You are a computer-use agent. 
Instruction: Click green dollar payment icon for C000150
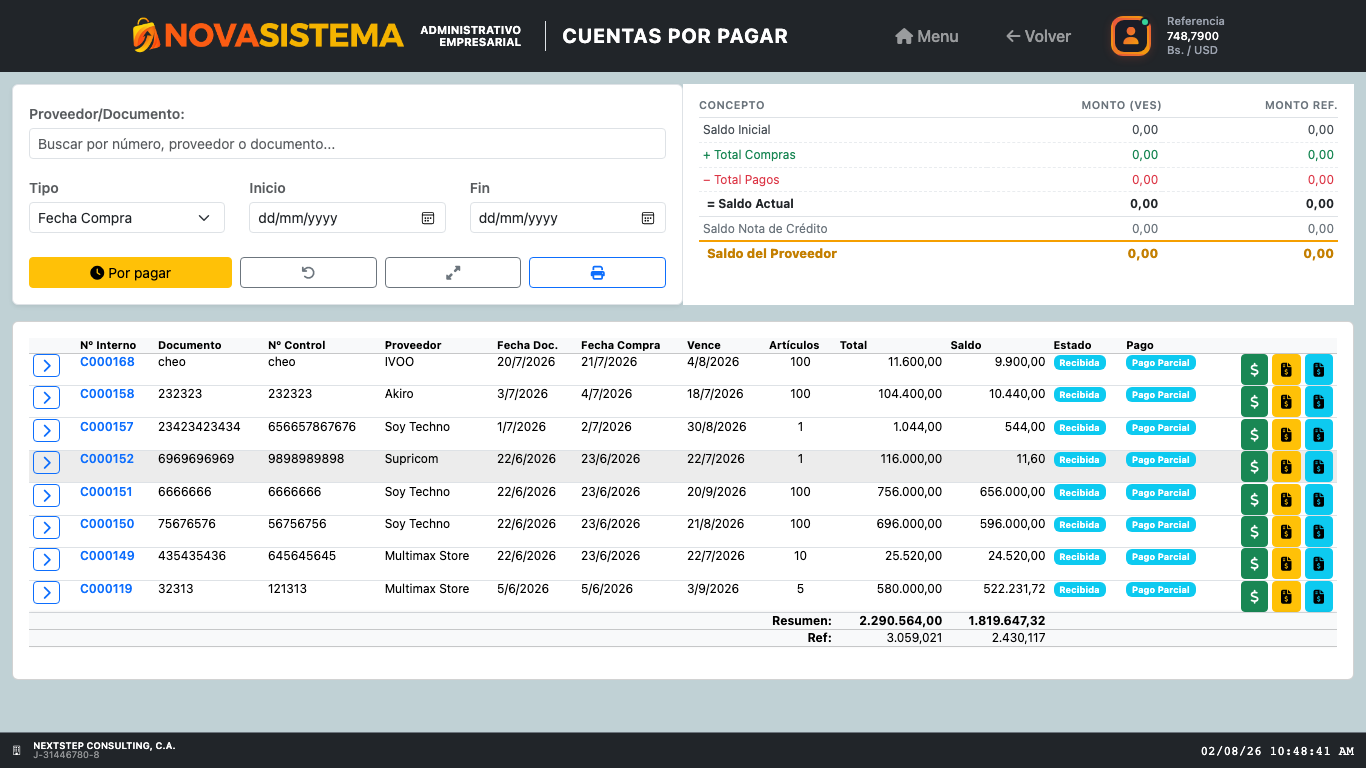coord(1254,531)
